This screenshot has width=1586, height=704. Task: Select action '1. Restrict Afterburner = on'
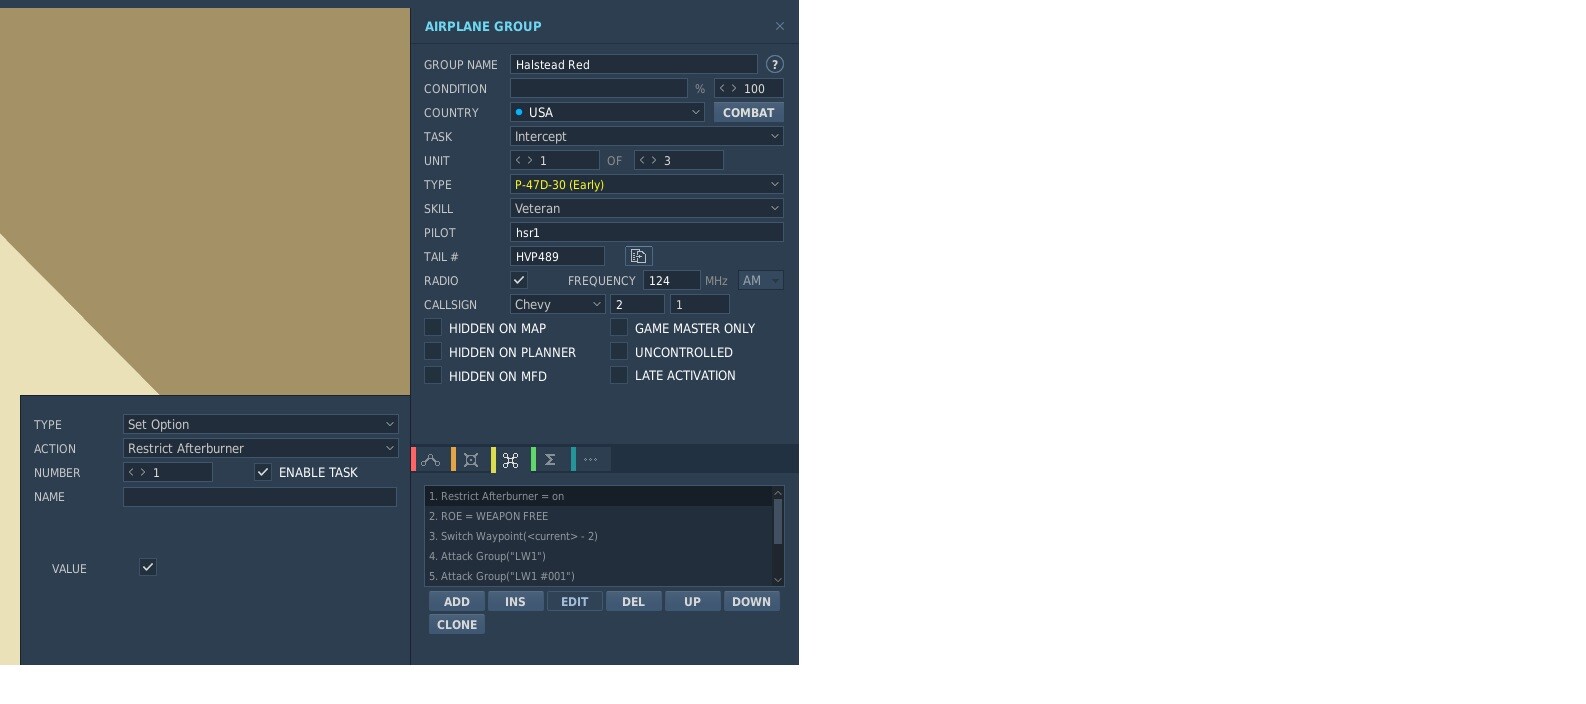pos(598,496)
